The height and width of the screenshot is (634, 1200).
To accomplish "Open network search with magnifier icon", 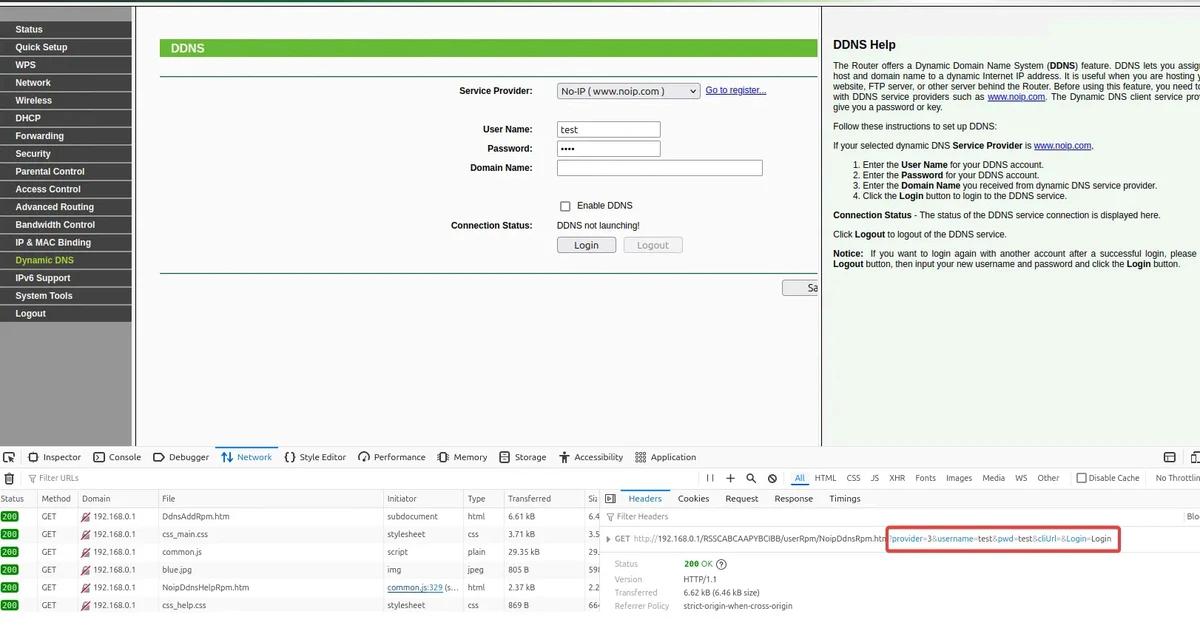I will click(751, 478).
